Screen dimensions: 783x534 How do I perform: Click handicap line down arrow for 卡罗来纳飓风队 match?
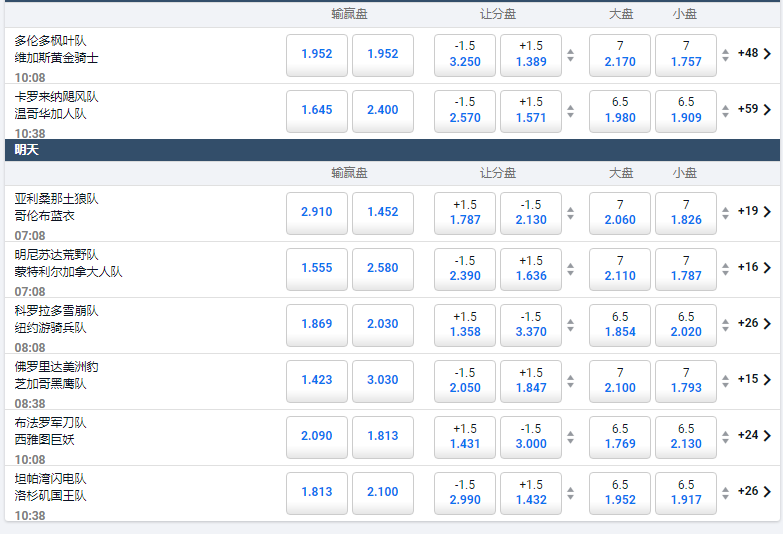pos(570,116)
